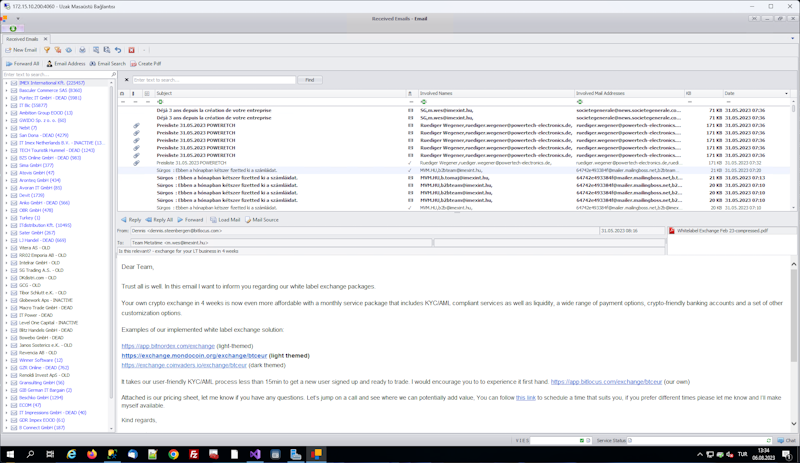The image size is (800, 463).
Task: Expand the IT Bic folder node
Action: tap(7, 105)
